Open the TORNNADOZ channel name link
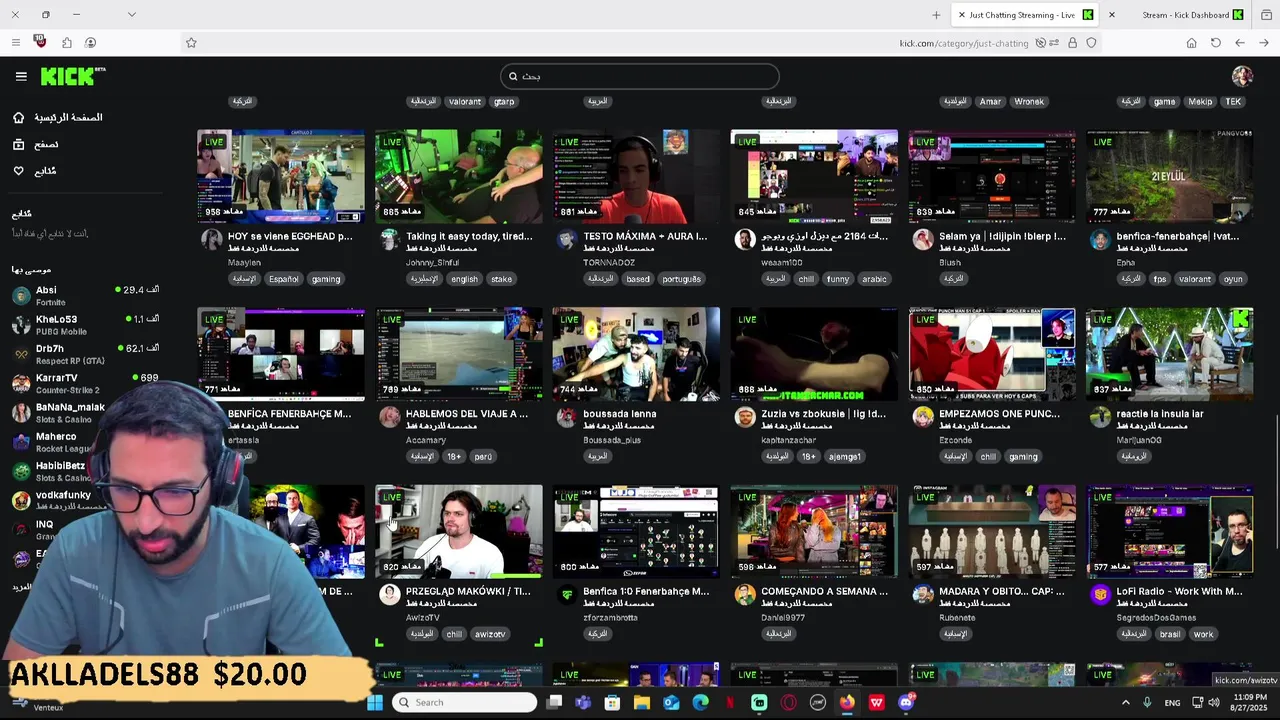The width and height of the screenshot is (1280, 720). tap(609, 263)
